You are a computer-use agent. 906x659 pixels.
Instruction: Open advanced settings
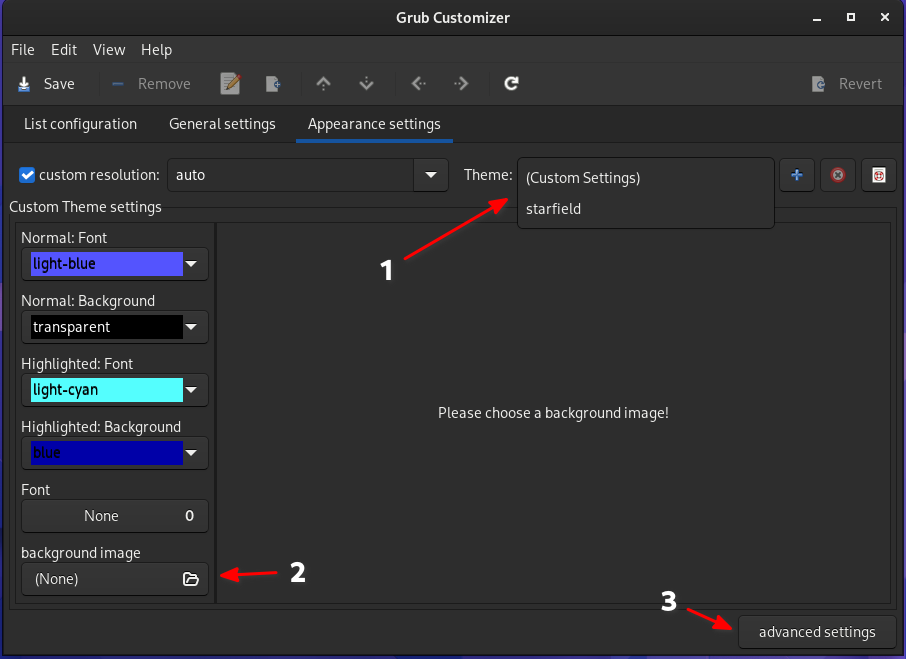[816, 632]
